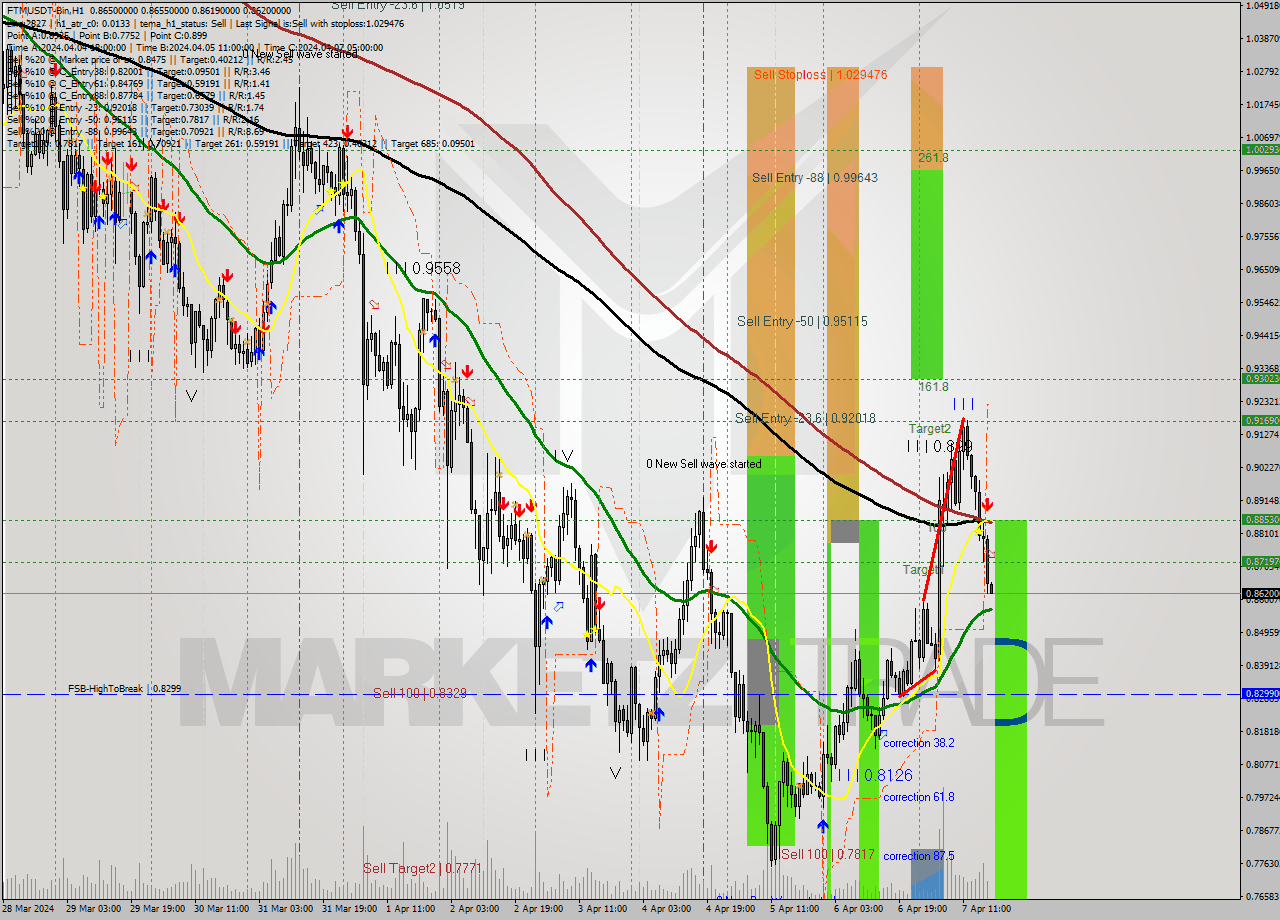The image size is (1280, 920).
Task: Click the blue 0.82990 price tag
Action: 1260,693
